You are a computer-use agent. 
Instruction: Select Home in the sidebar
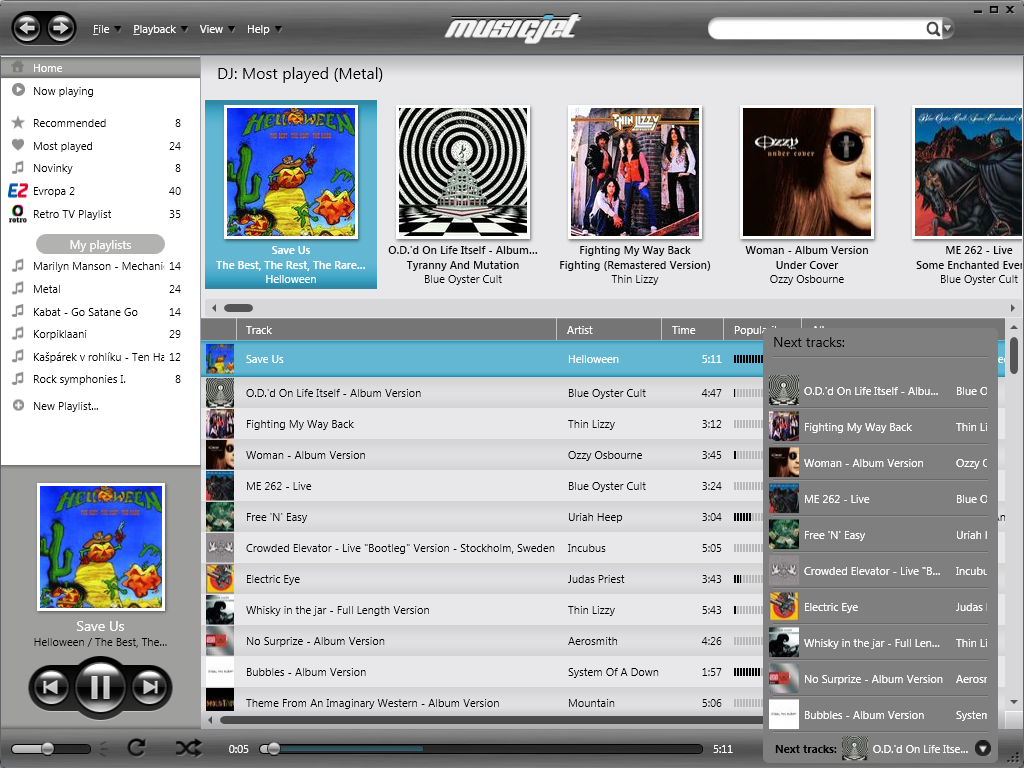(101, 68)
